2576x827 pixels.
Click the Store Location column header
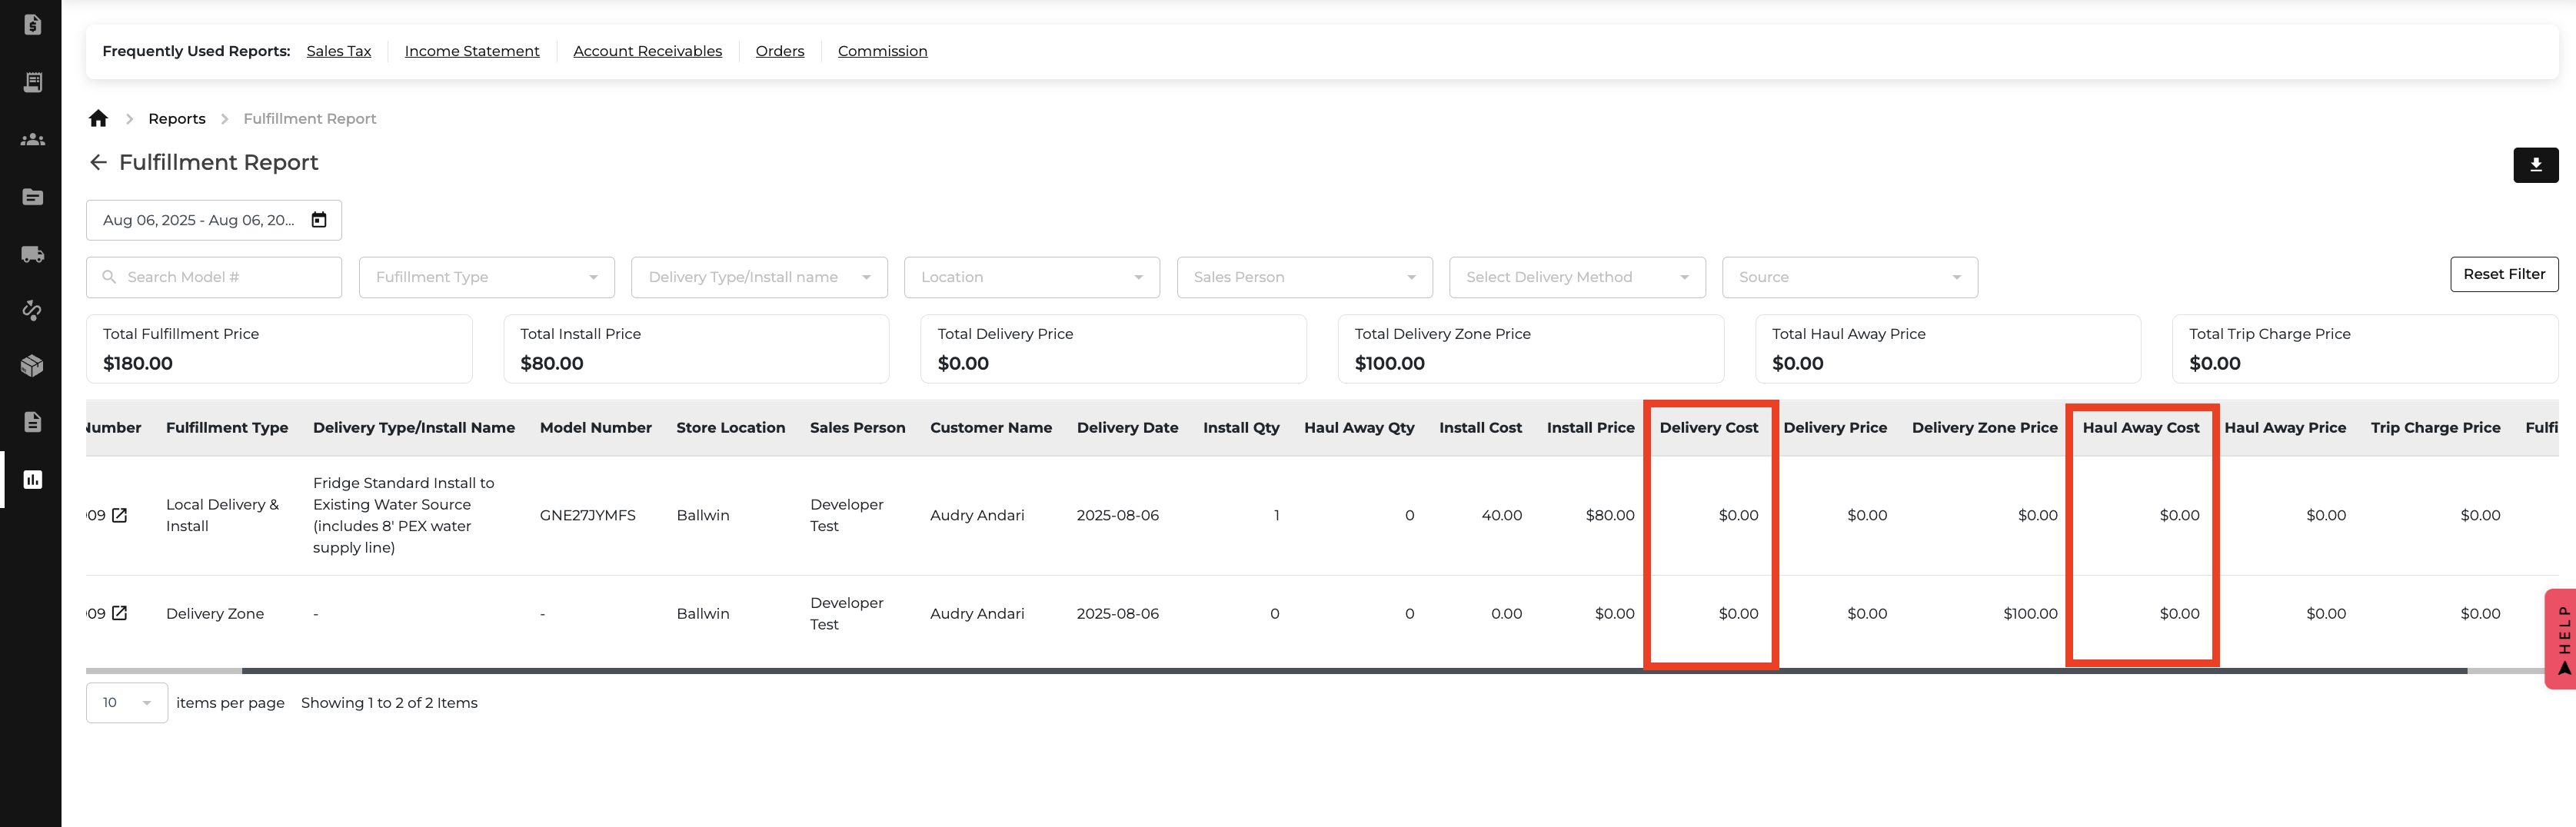(x=731, y=428)
